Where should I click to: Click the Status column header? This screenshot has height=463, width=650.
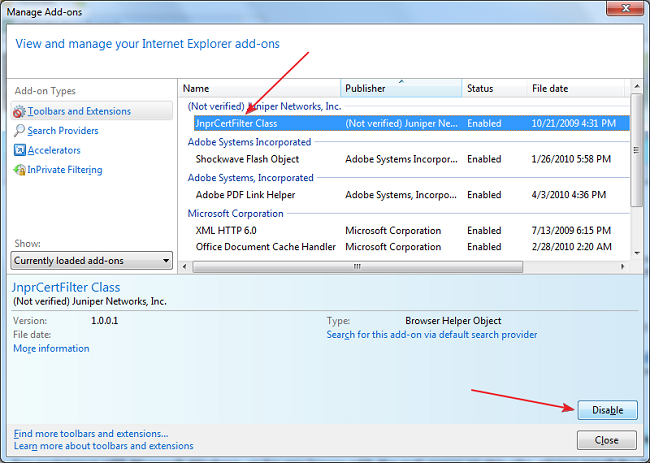pyautogui.click(x=494, y=88)
